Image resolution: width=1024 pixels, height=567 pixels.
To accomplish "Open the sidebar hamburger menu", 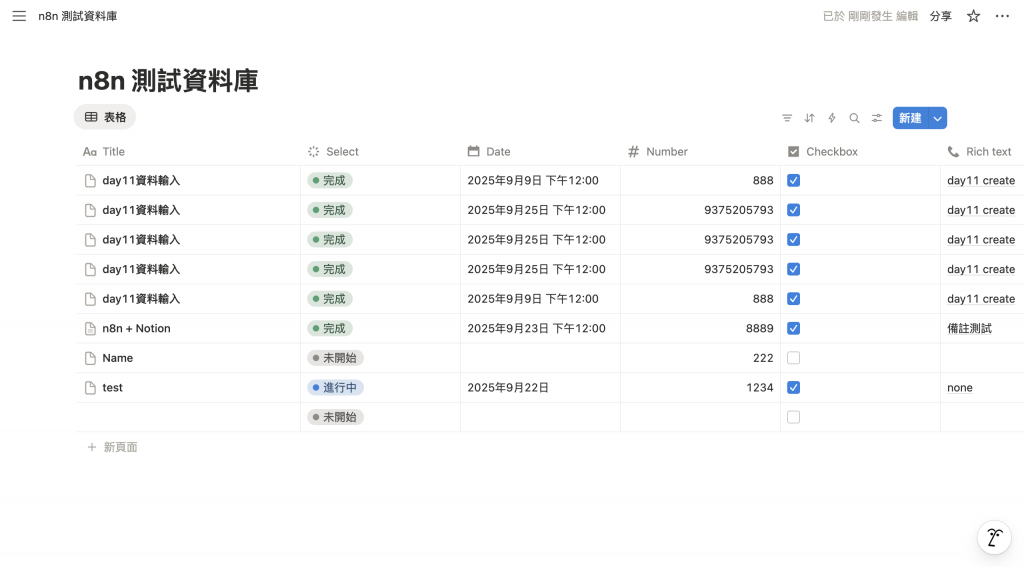I will pos(19,16).
